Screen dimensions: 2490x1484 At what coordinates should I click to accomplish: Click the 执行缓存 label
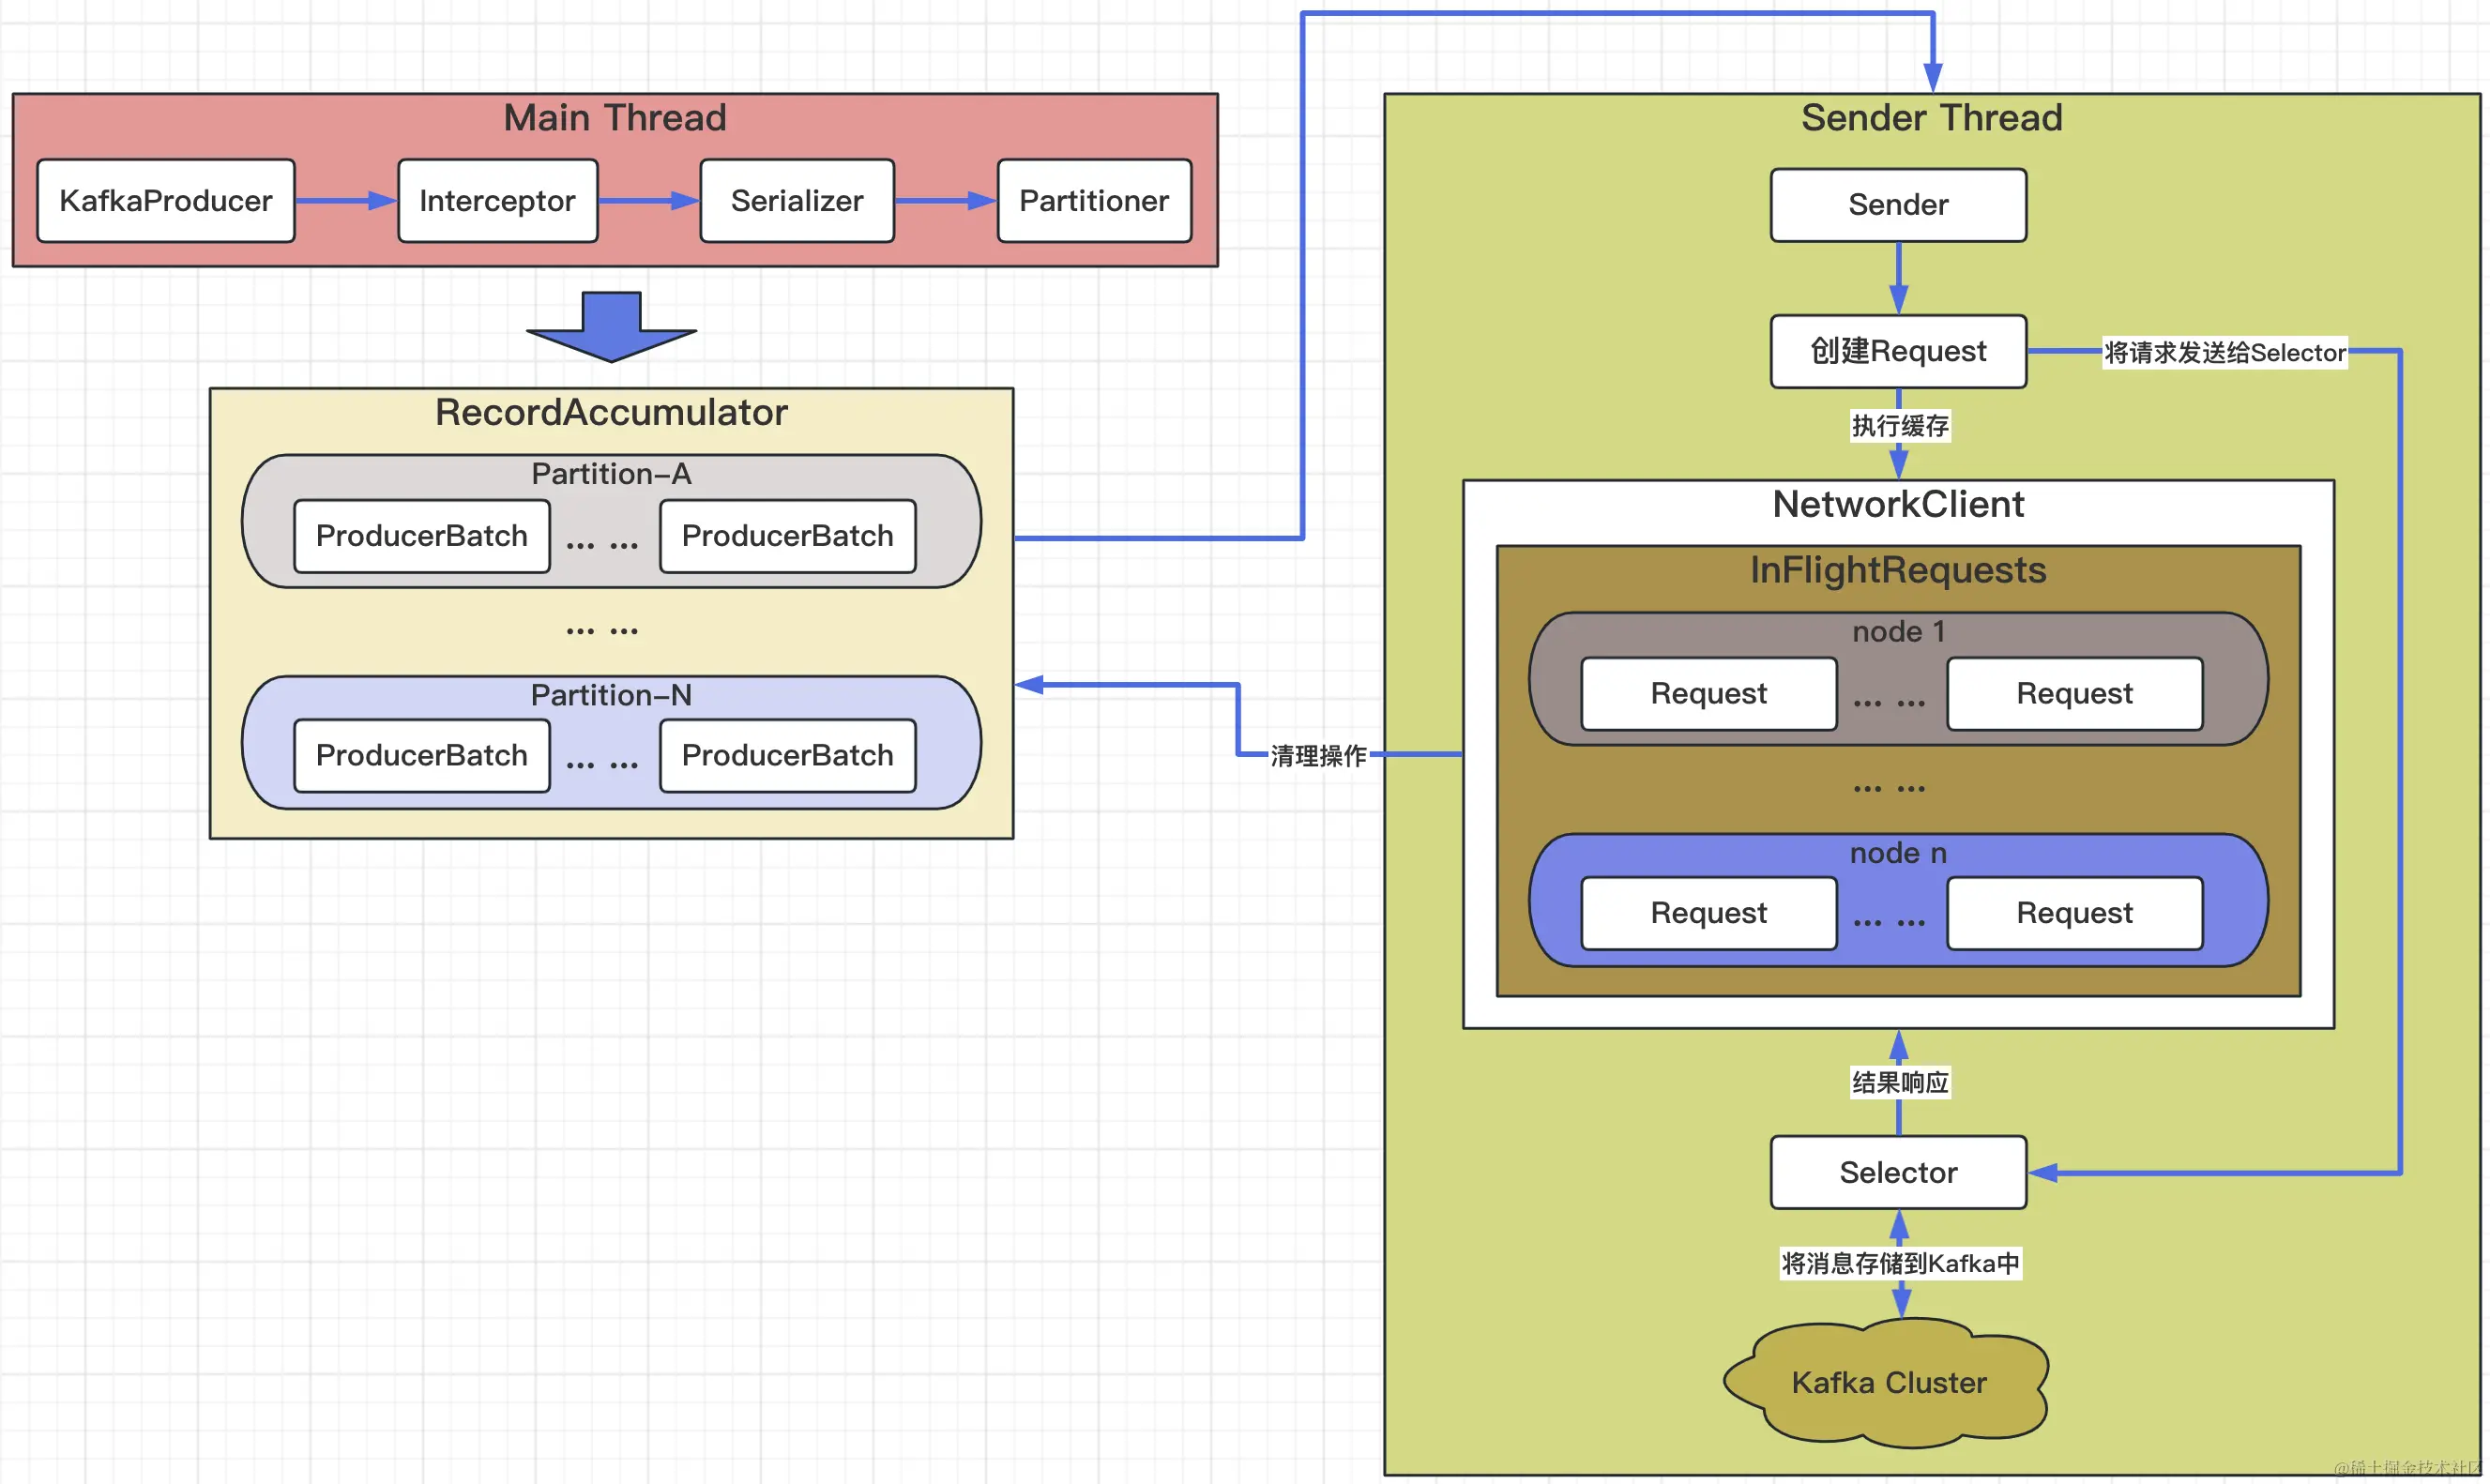point(1900,427)
